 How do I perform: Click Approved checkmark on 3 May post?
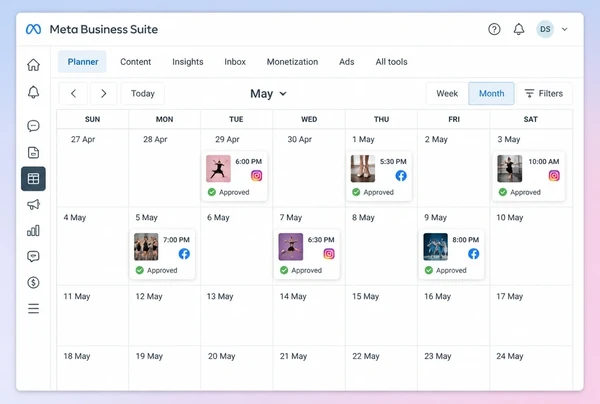click(502, 192)
